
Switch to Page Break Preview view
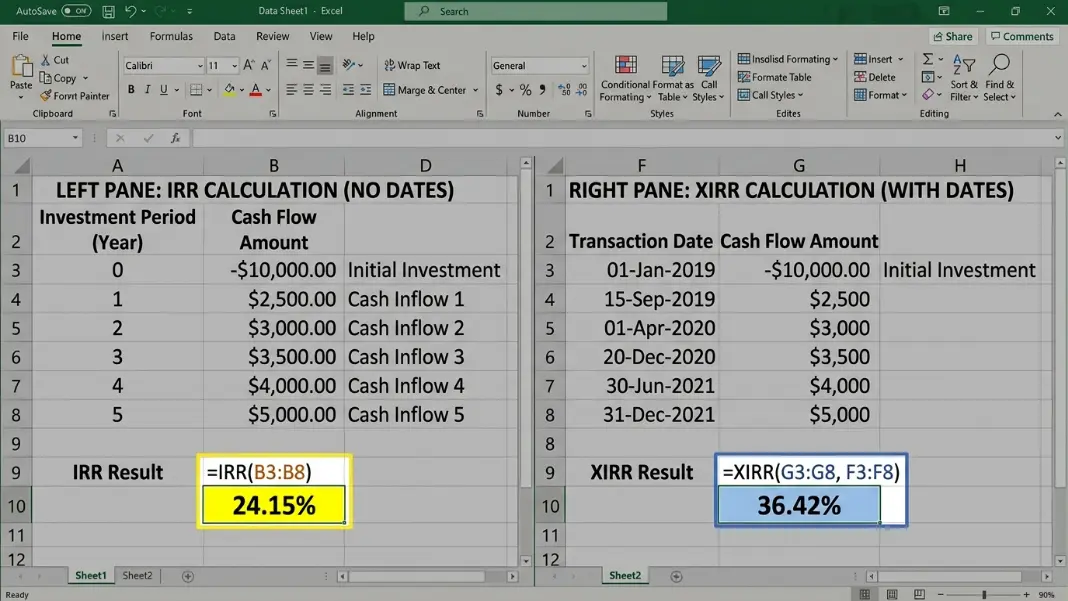[919, 595]
